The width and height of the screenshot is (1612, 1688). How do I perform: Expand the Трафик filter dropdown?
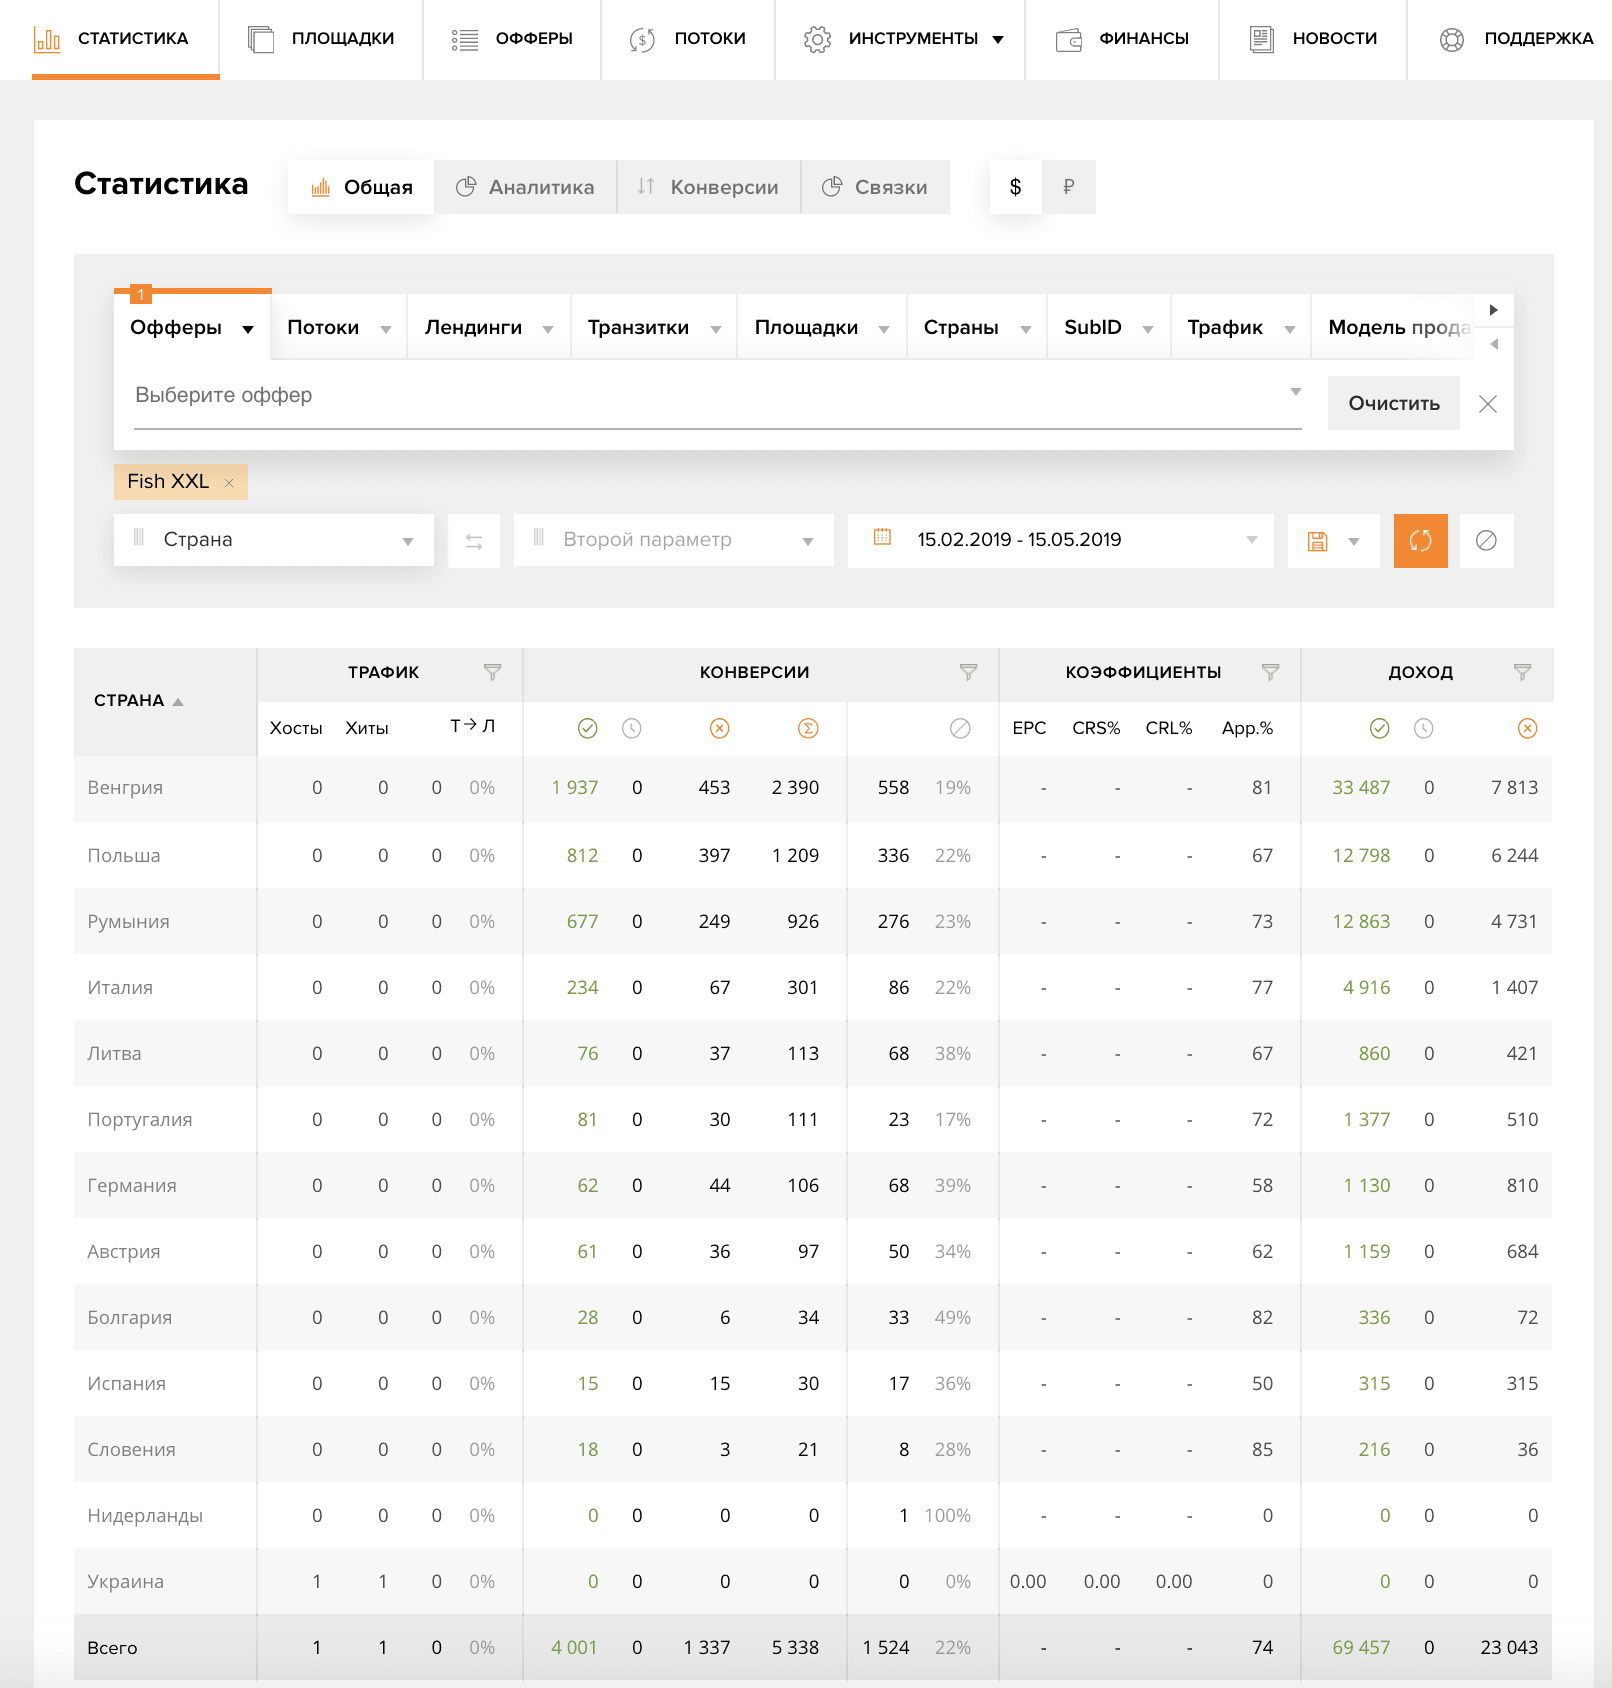pyautogui.click(x=1241, y=327)
